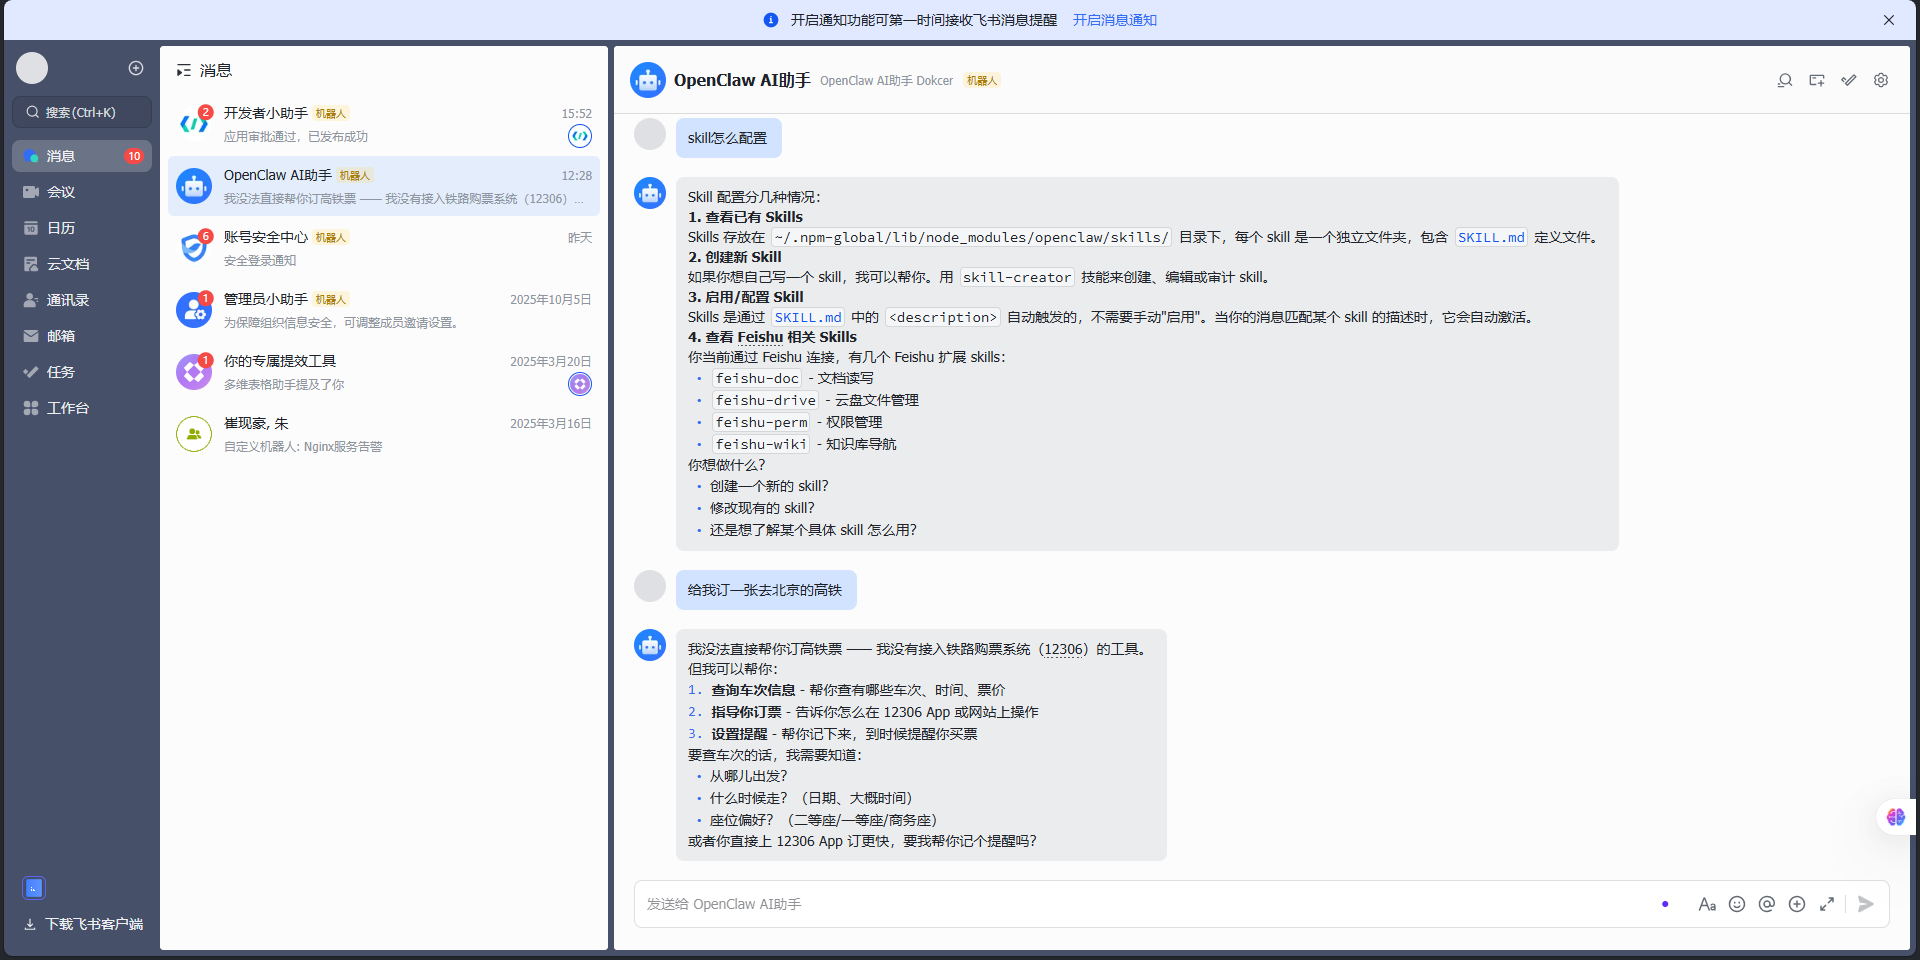Dismiss the notification banner at top
1920x960 pixels.
coord(1888,20)
